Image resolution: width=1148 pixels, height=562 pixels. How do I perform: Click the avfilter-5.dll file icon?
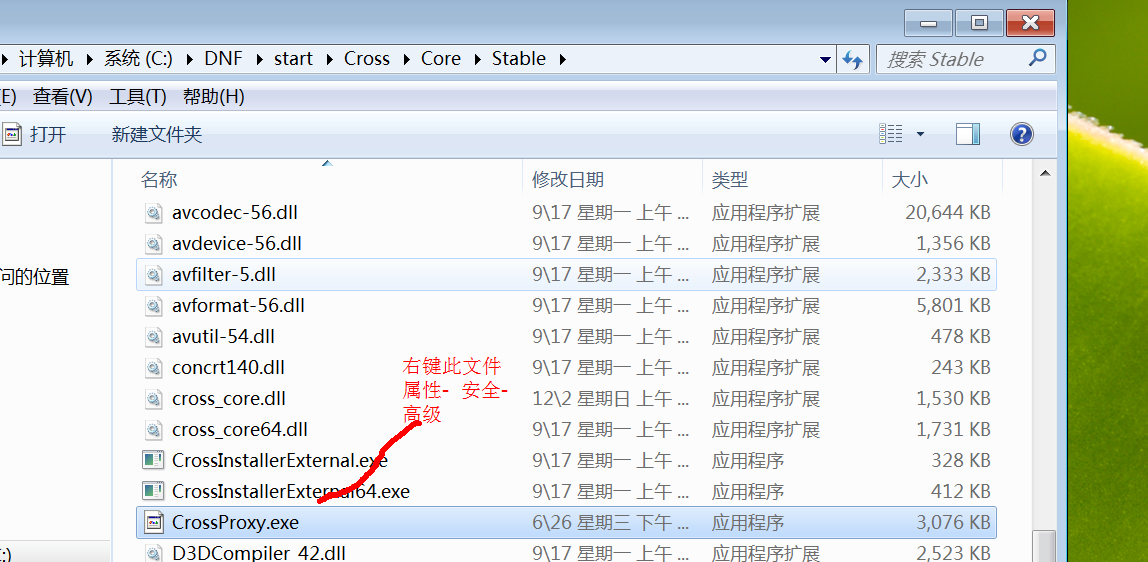153,275
